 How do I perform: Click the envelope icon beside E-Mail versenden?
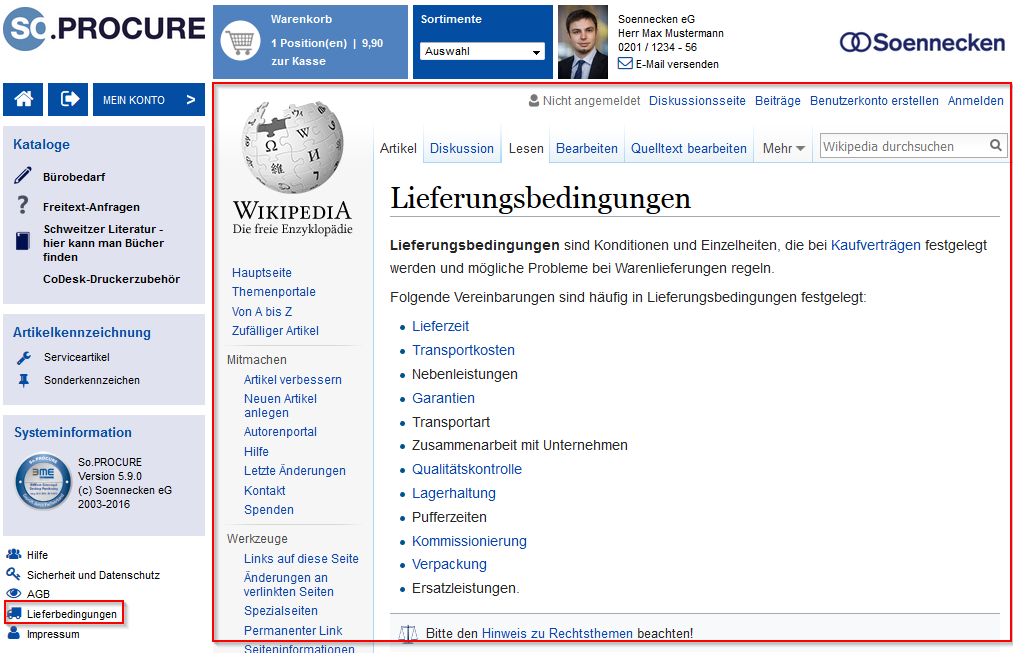pyautogui.click(x=625, y=63)
